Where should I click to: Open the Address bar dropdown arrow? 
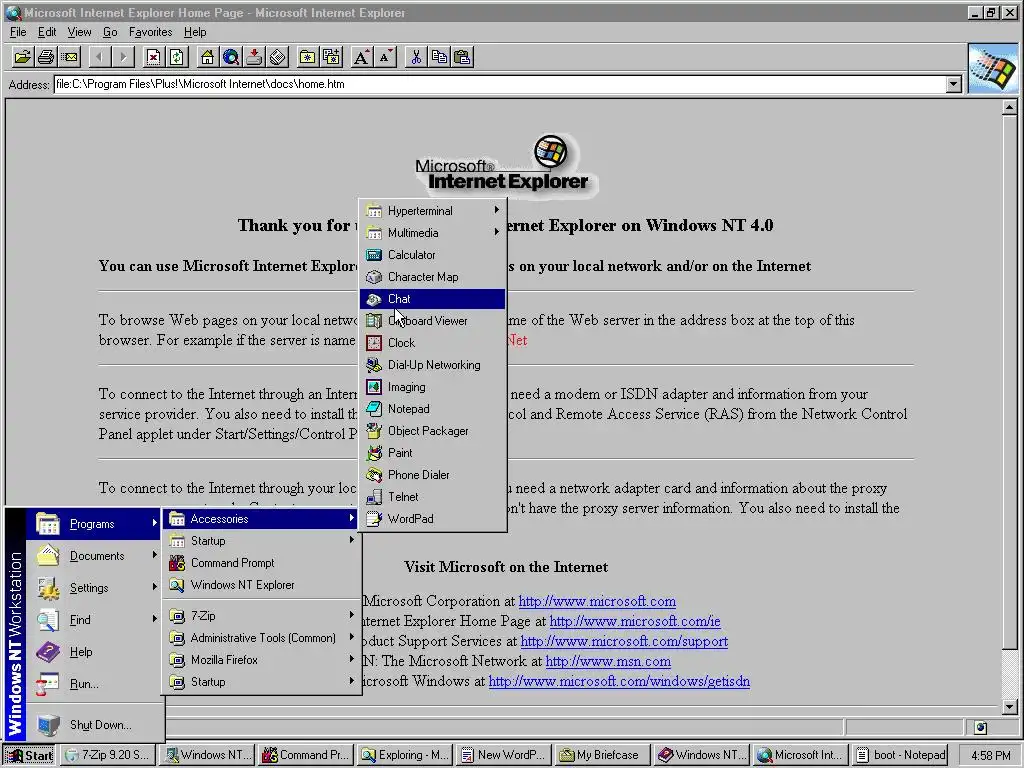pyautogui.click(x=953, y=84)
